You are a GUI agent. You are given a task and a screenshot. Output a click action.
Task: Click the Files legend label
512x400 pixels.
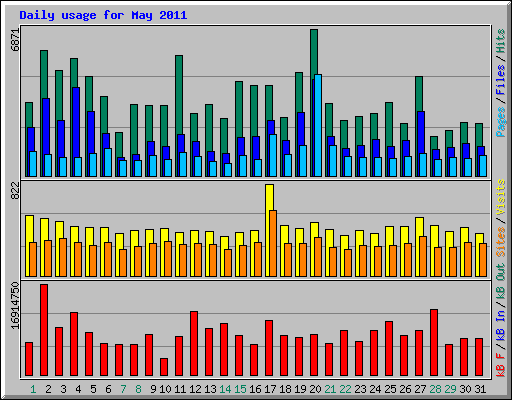tap(500, 80)
